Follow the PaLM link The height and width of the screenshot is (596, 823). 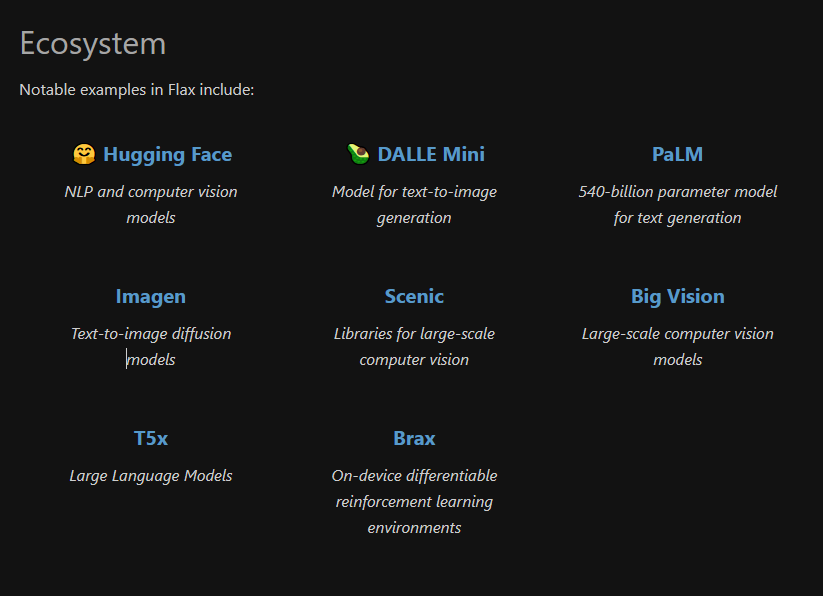[x=677, y=154]
